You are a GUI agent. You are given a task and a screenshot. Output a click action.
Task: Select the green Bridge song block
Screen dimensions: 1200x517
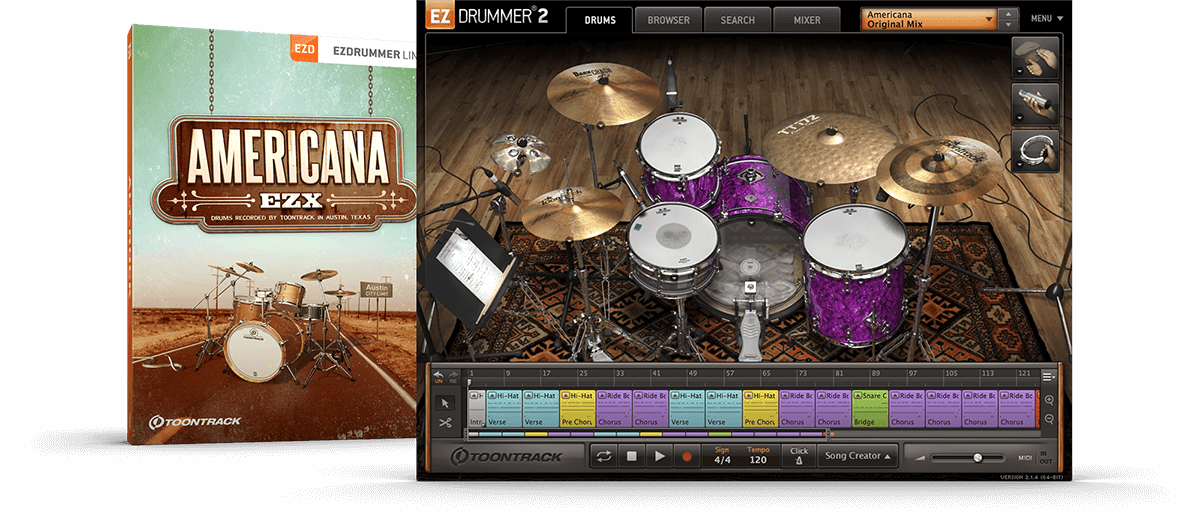tap(870, 409)
